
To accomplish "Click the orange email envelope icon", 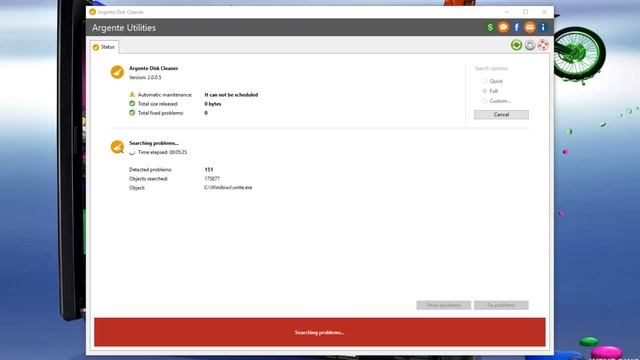I will (x=529, y=27).
